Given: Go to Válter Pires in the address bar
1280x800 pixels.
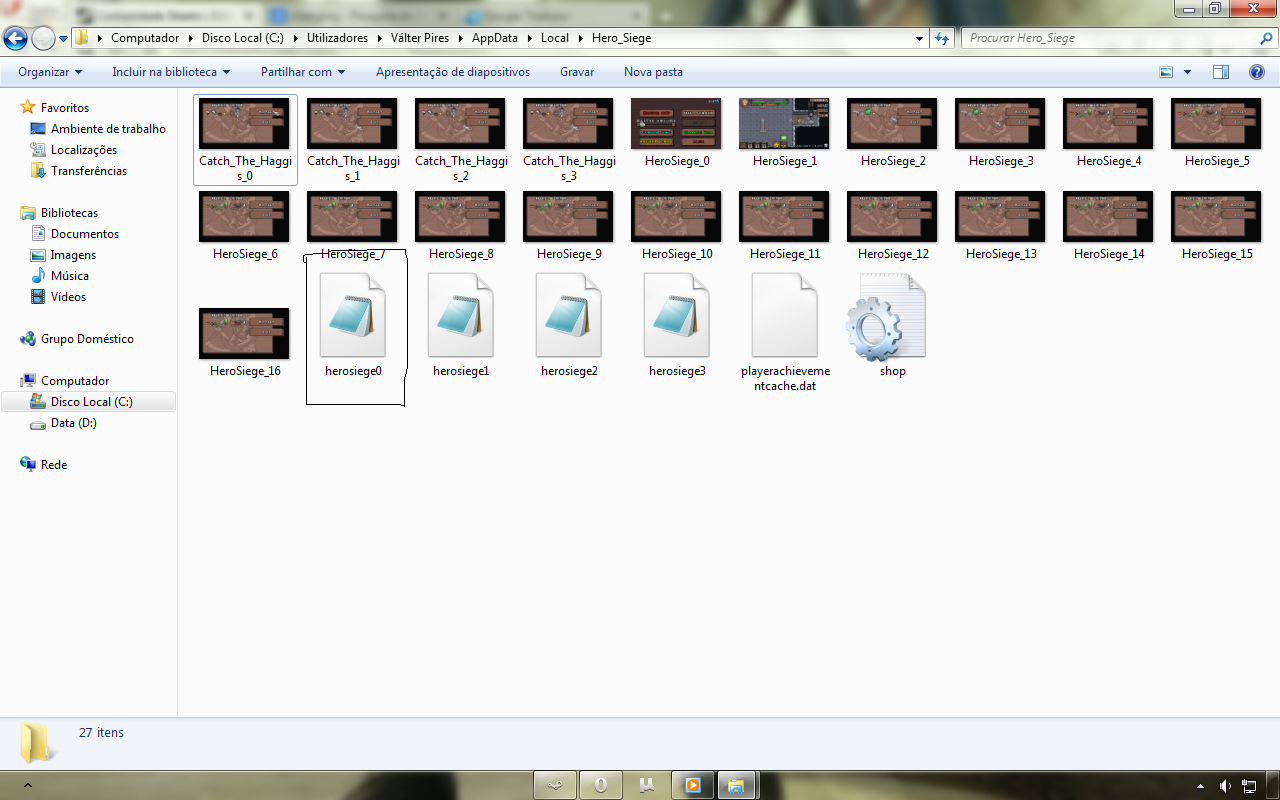Looking at the screenshot, I should tap(420, 38).
